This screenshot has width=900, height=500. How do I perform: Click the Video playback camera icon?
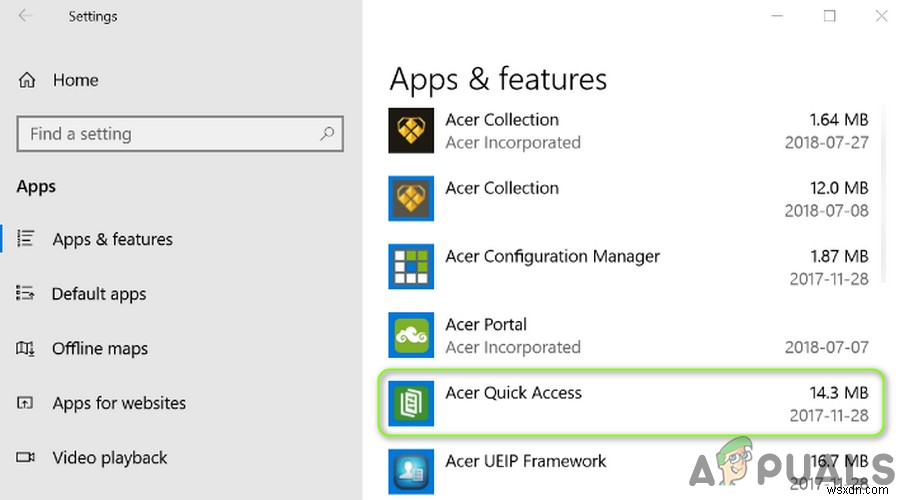[25, 457]
